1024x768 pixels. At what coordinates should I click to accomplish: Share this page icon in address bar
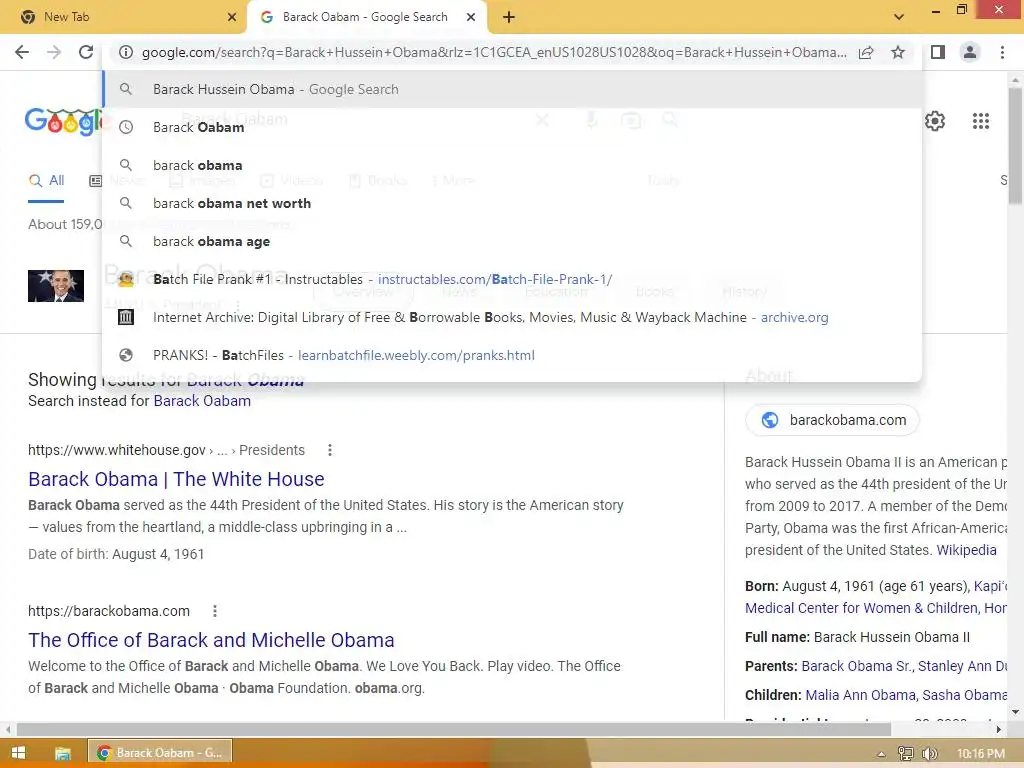[866, 52]
